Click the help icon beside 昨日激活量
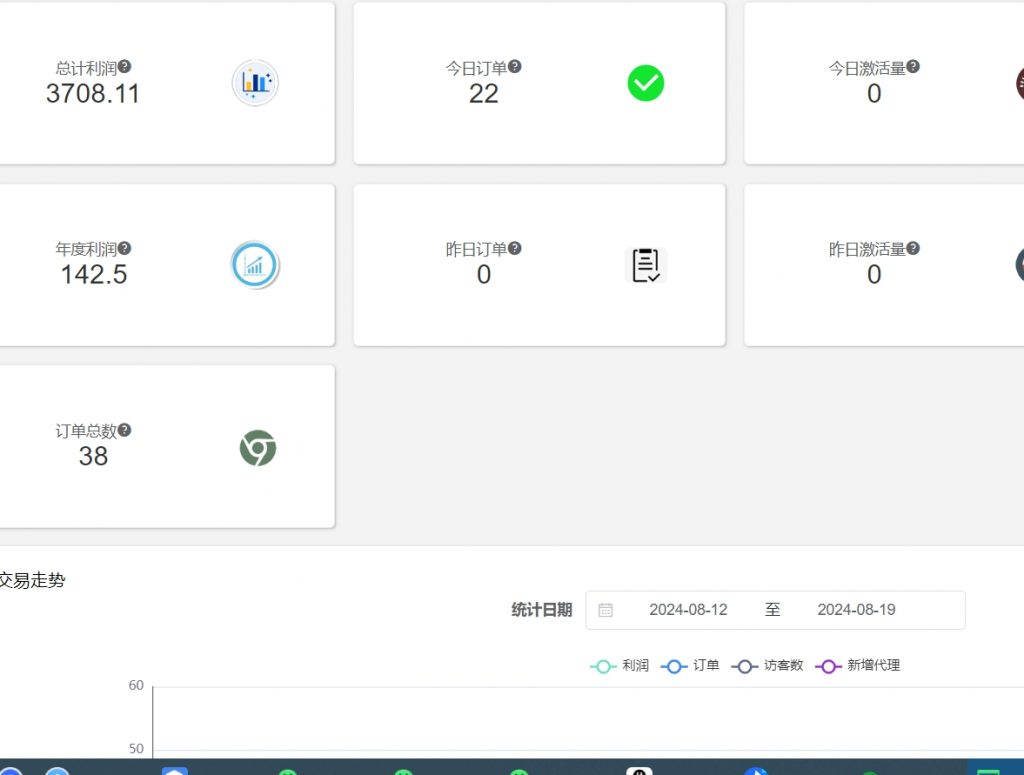This screenshot has height=775, width=1024. click(913, 248)
